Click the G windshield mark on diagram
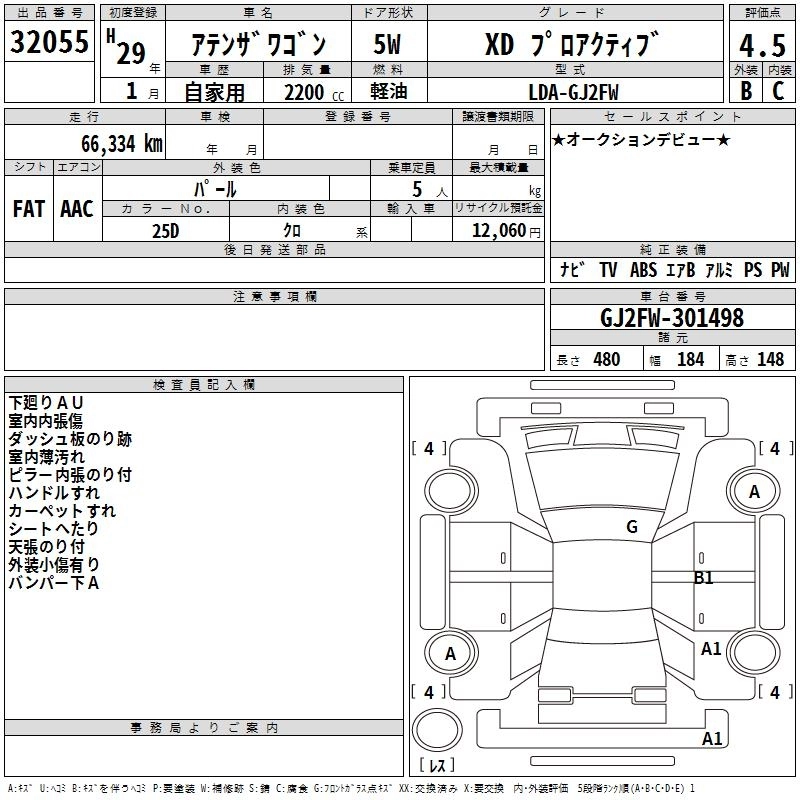 point(632,526)
